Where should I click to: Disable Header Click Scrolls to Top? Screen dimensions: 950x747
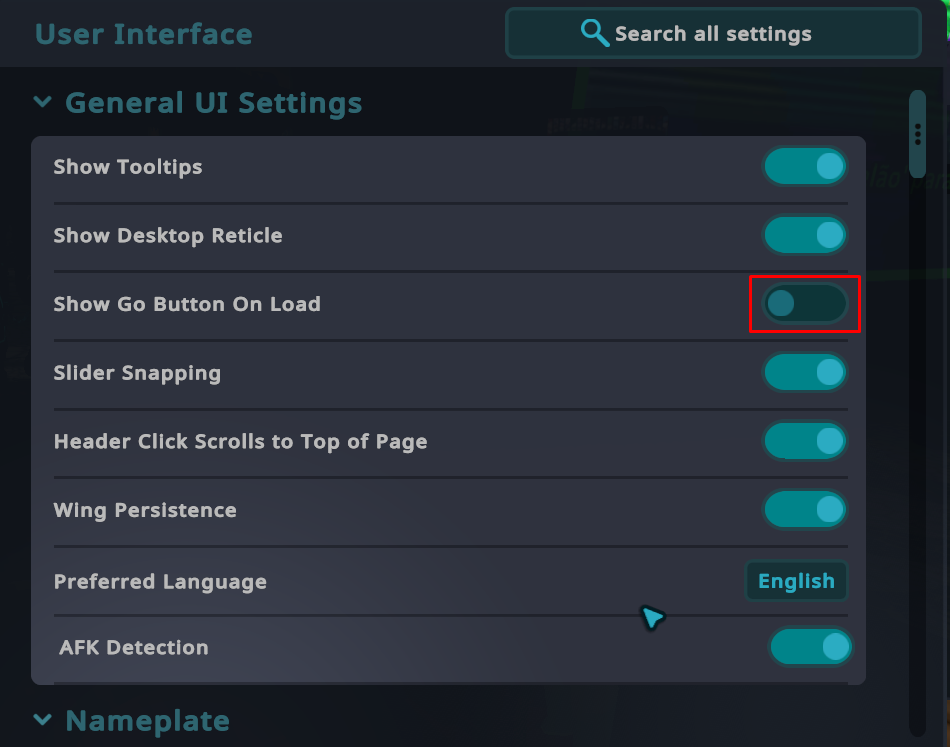(x=805, y=440)
